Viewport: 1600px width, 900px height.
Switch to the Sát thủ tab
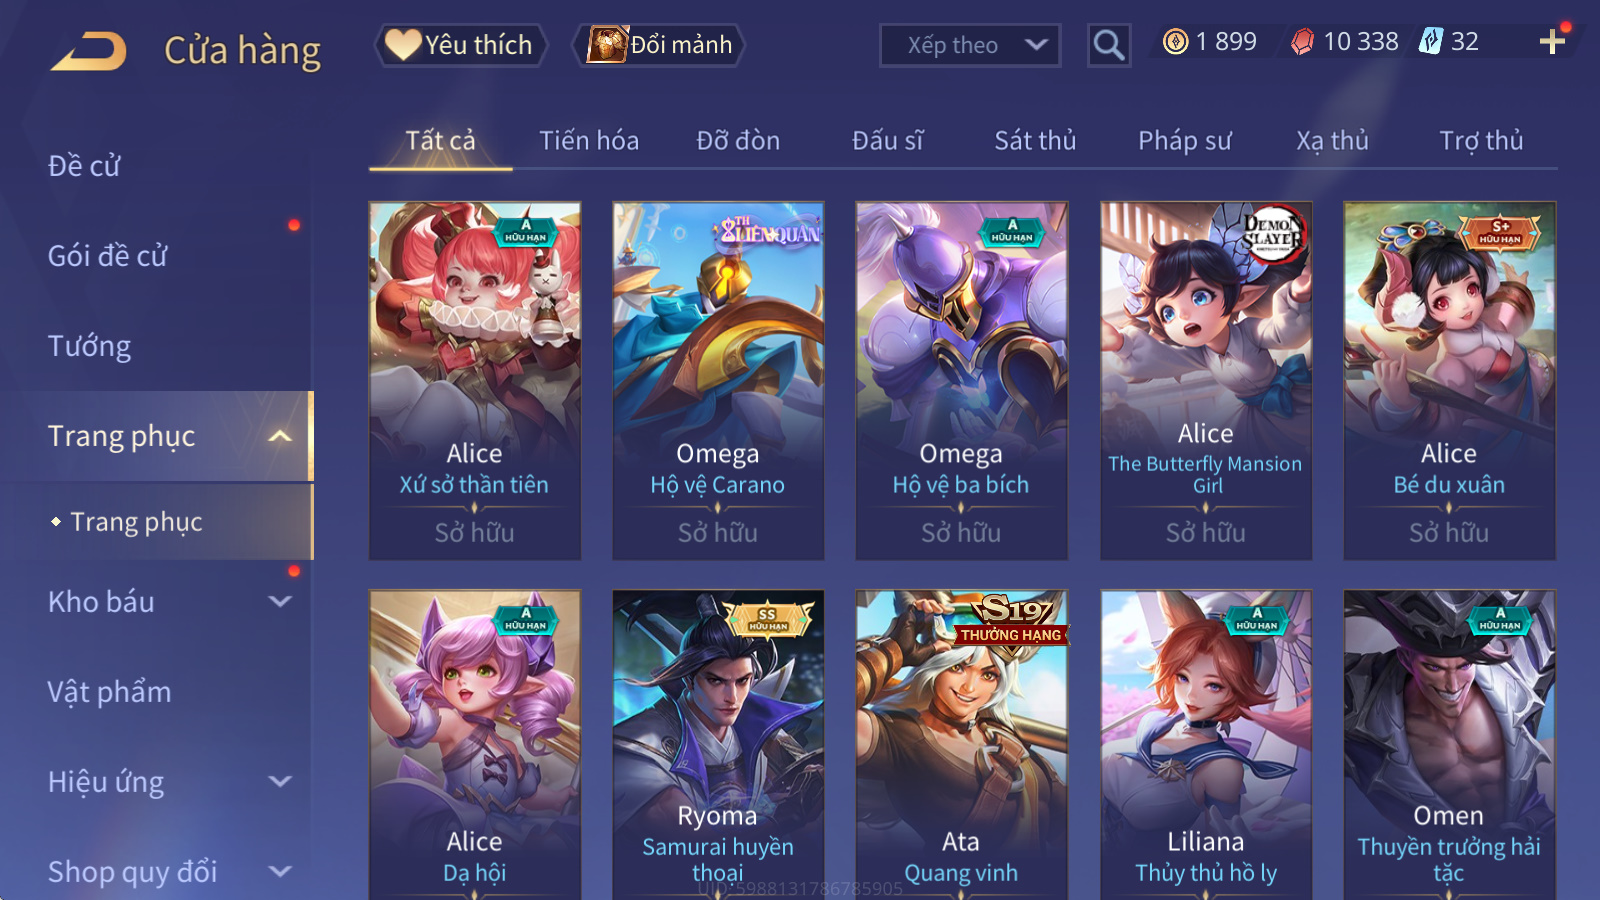click(1035, 141)
